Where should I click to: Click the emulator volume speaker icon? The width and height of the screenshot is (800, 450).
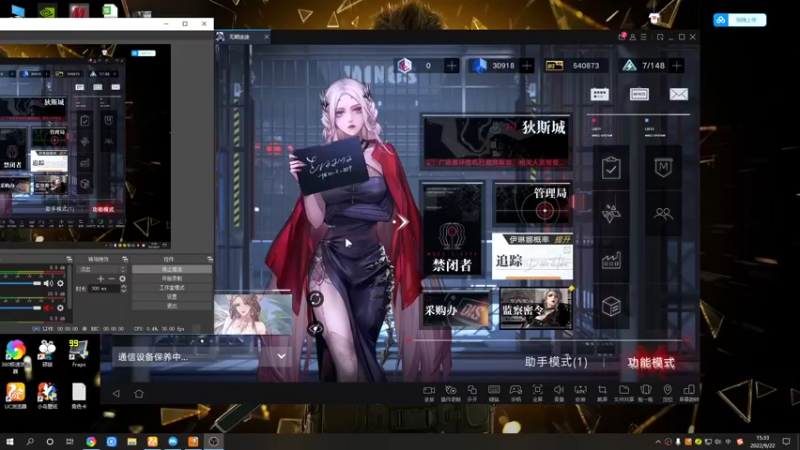pos(559,393)
